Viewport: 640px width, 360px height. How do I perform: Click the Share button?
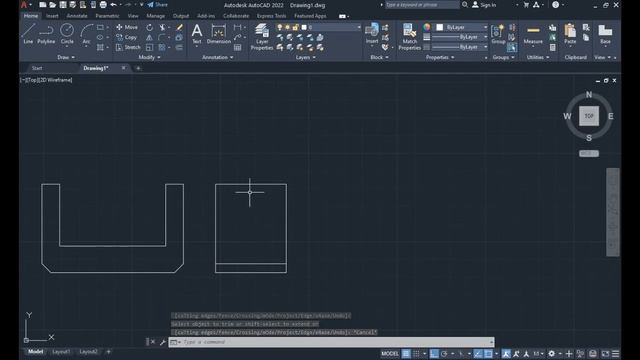158,5
